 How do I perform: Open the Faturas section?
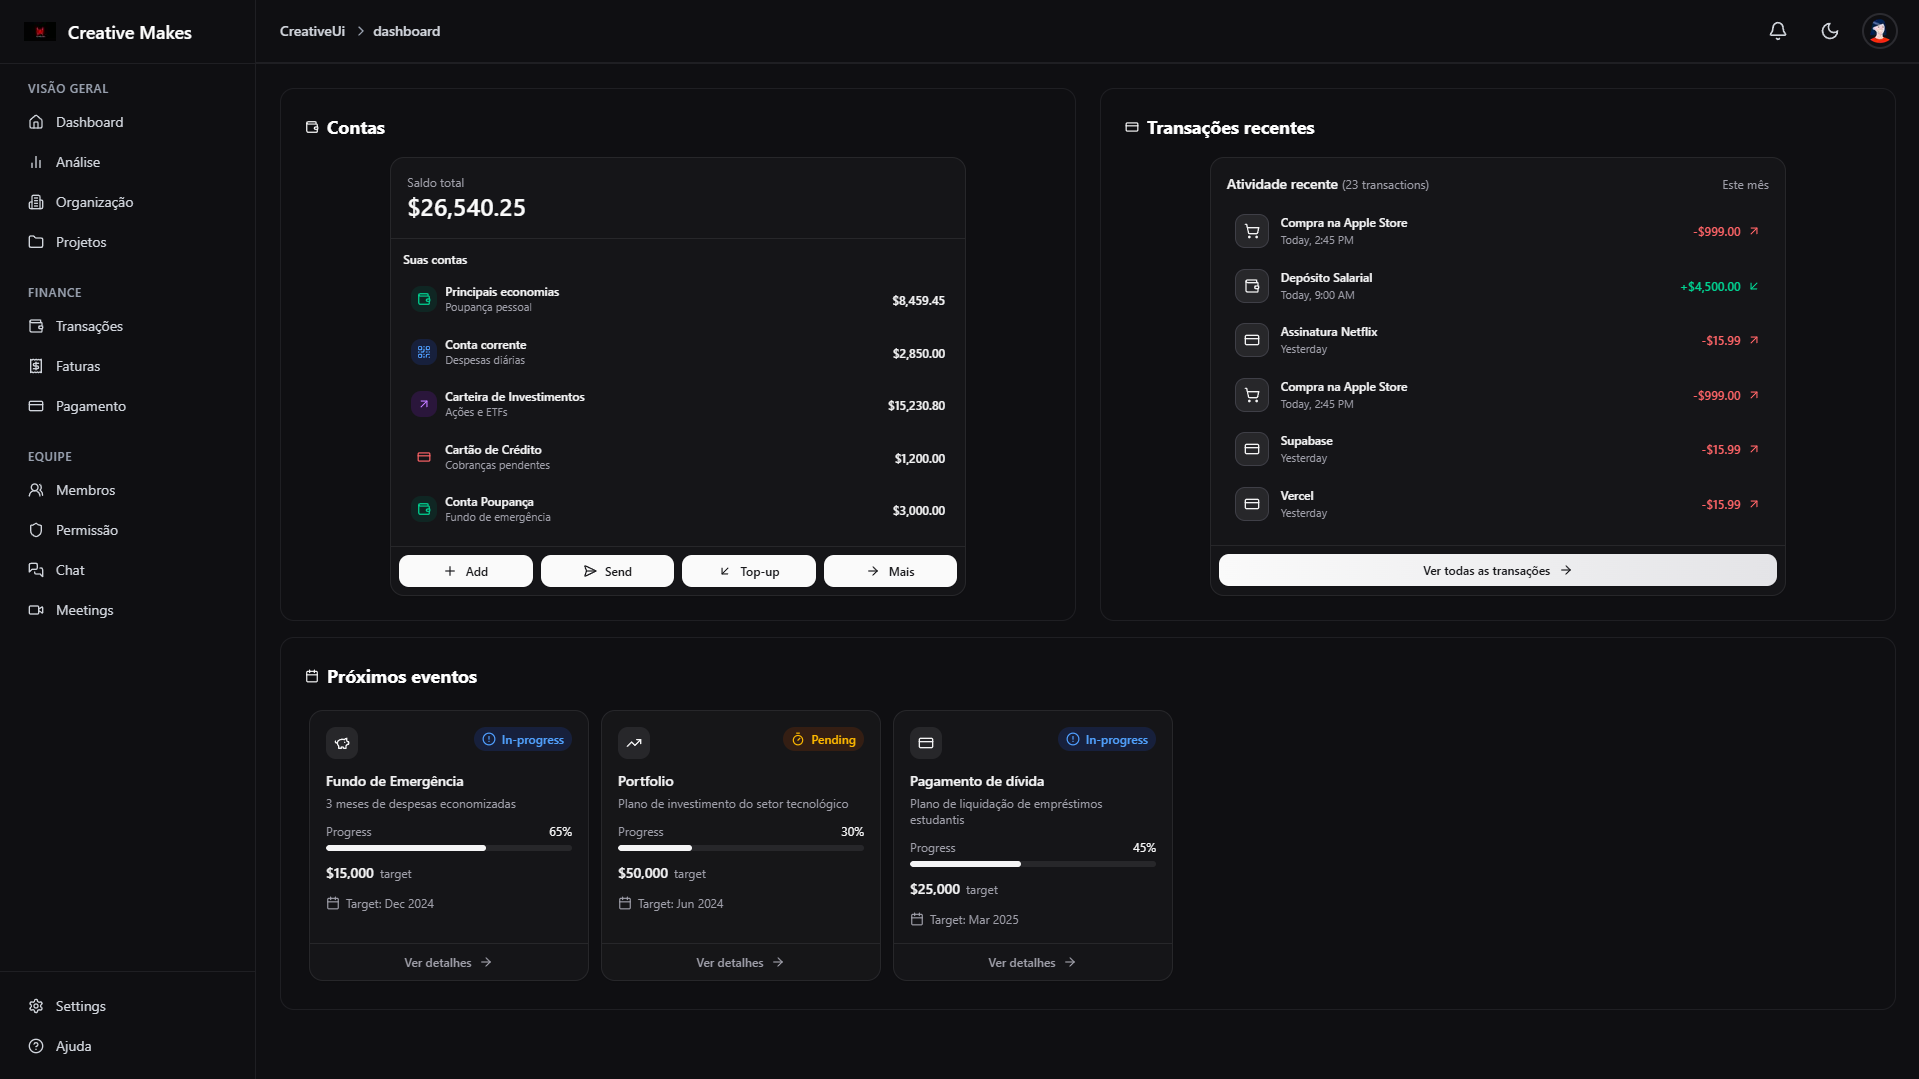pyautogui.click(x=77, y=366)
